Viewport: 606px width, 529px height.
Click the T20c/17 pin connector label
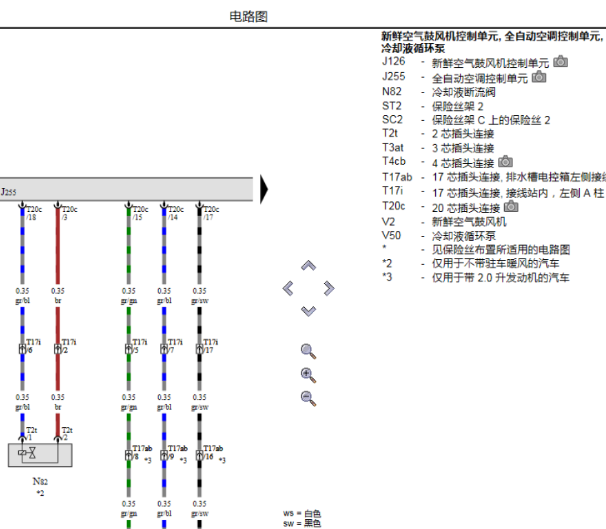pyautogui.click(x=211, y=213)
